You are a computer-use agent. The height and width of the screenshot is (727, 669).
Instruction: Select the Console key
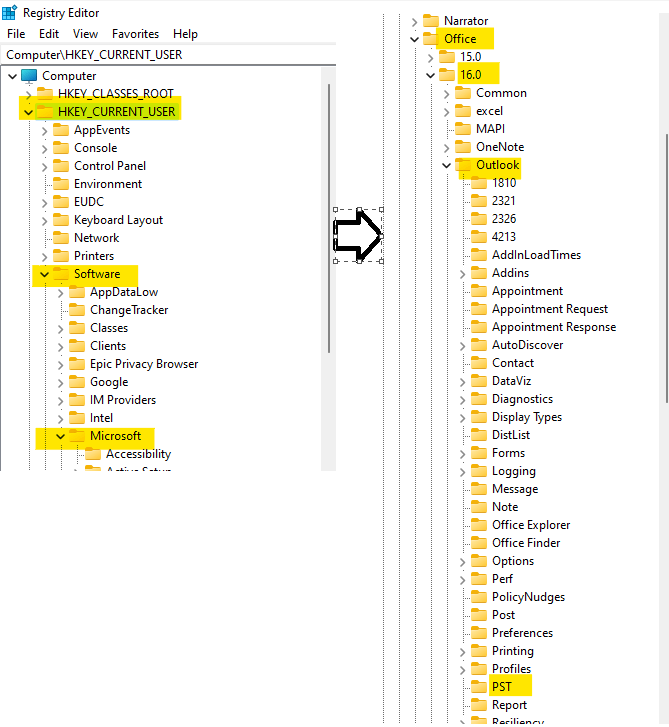click(96, 148)
